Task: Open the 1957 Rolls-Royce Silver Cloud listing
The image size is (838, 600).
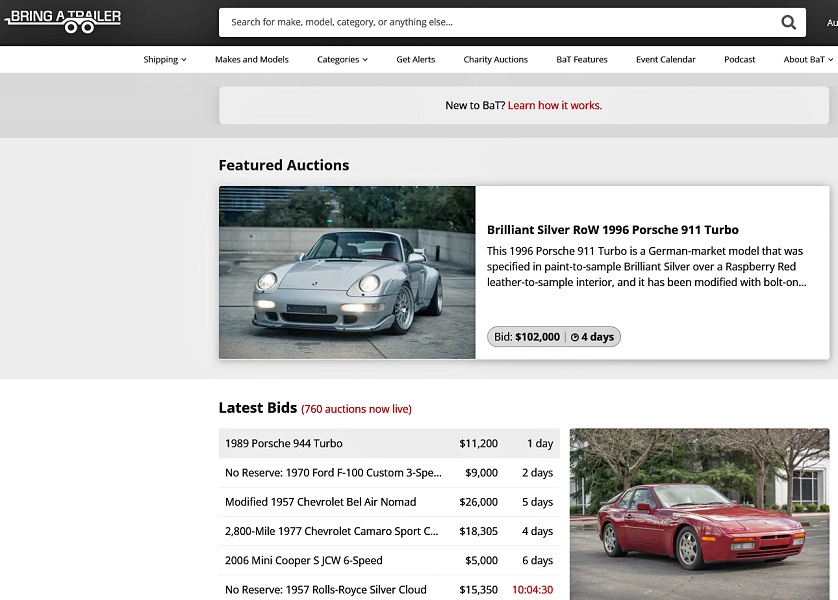Action: click(x=325, y=590)
